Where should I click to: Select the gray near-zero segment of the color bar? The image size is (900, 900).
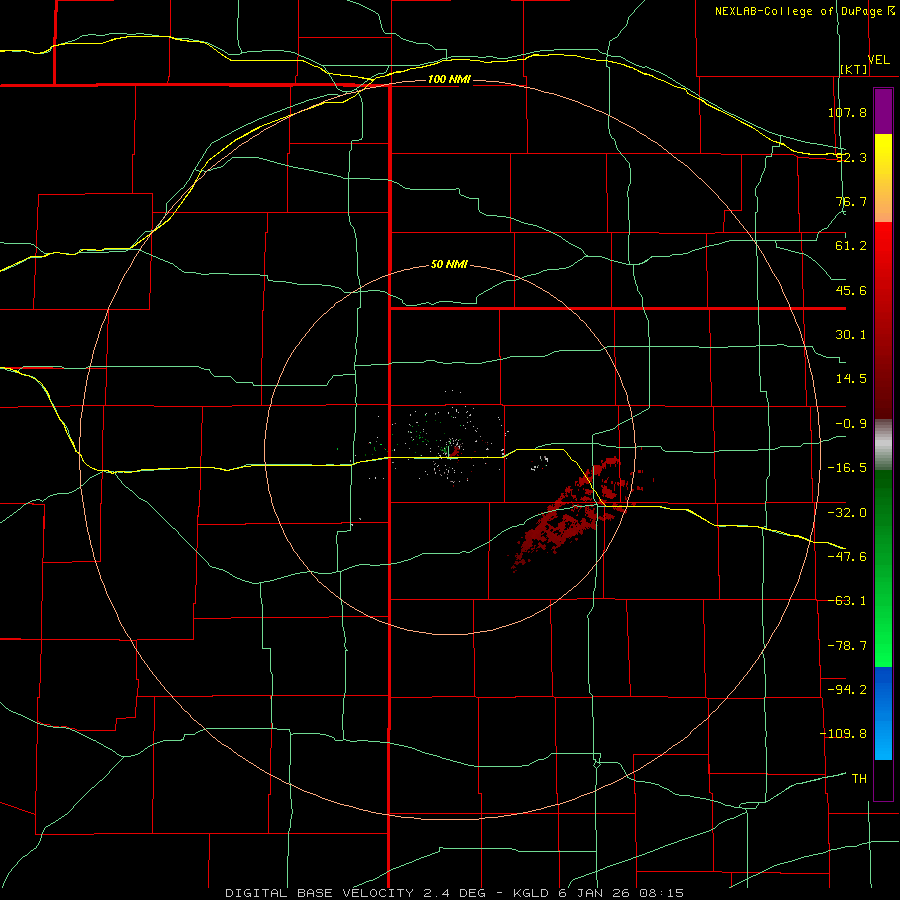(883, 444)
